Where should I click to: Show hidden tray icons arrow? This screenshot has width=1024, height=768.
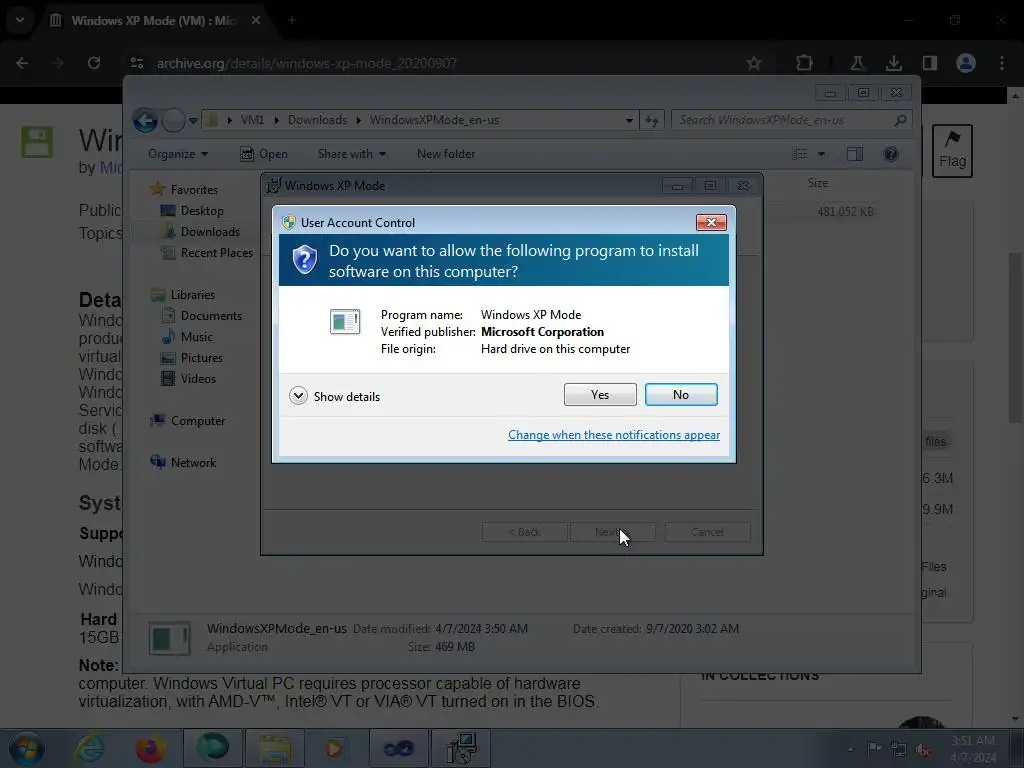(850, 749)
